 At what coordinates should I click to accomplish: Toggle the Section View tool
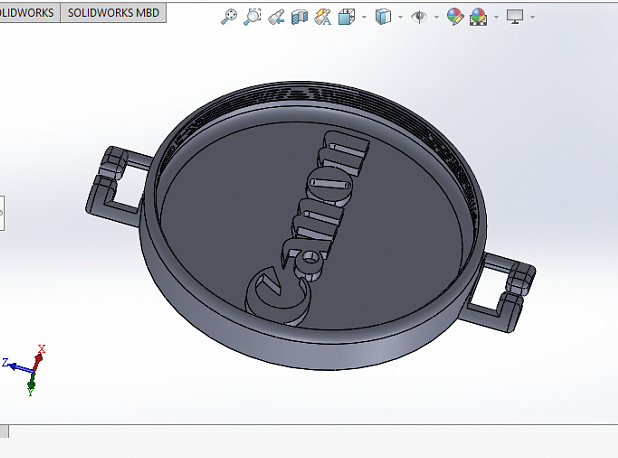(298, 17)
